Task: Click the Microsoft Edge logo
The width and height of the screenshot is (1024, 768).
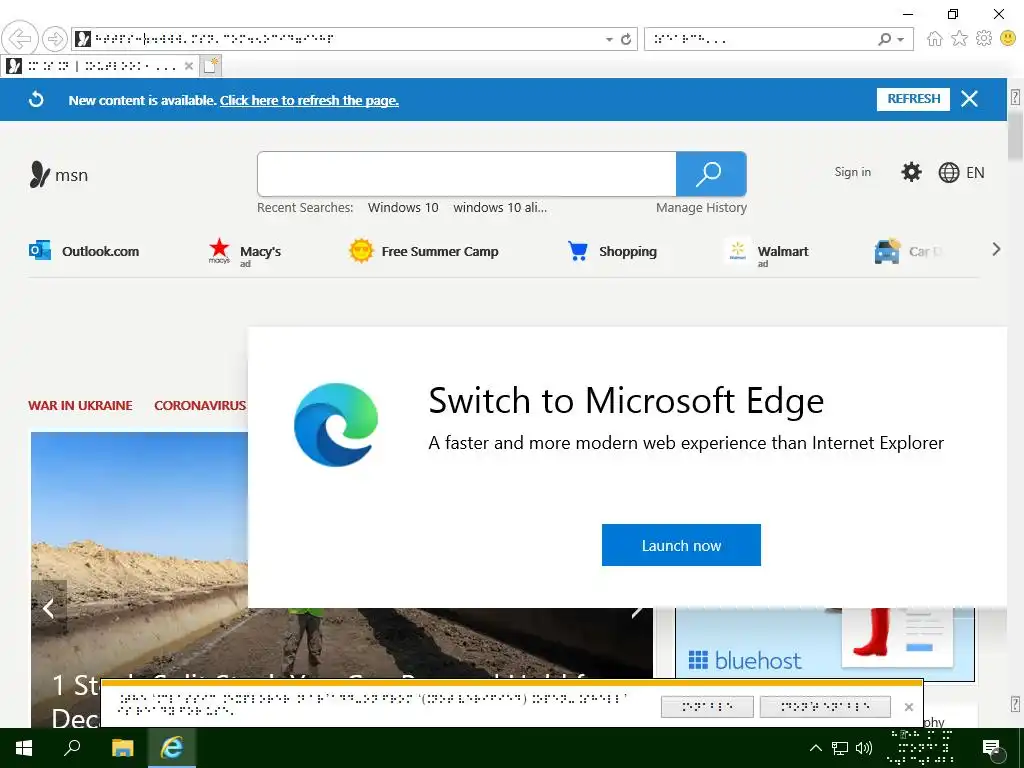Action: 336,424
